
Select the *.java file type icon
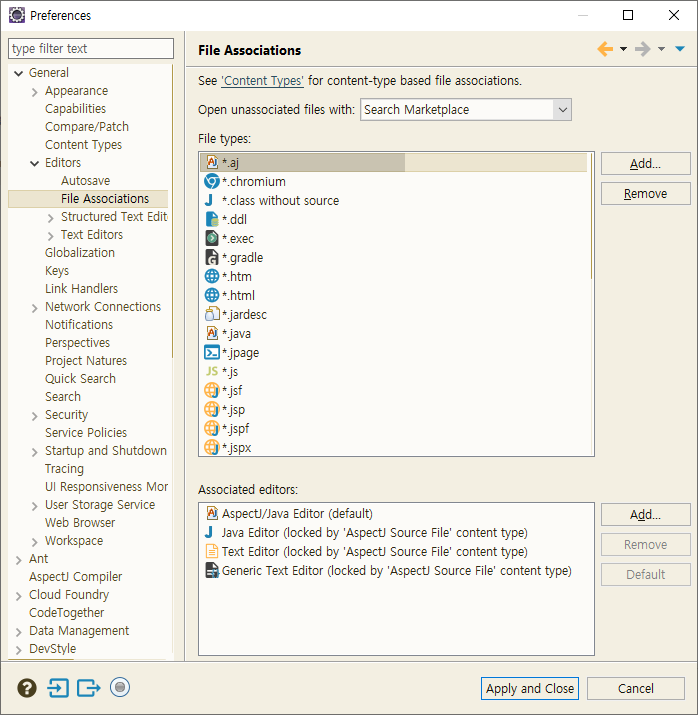(212, 333)
